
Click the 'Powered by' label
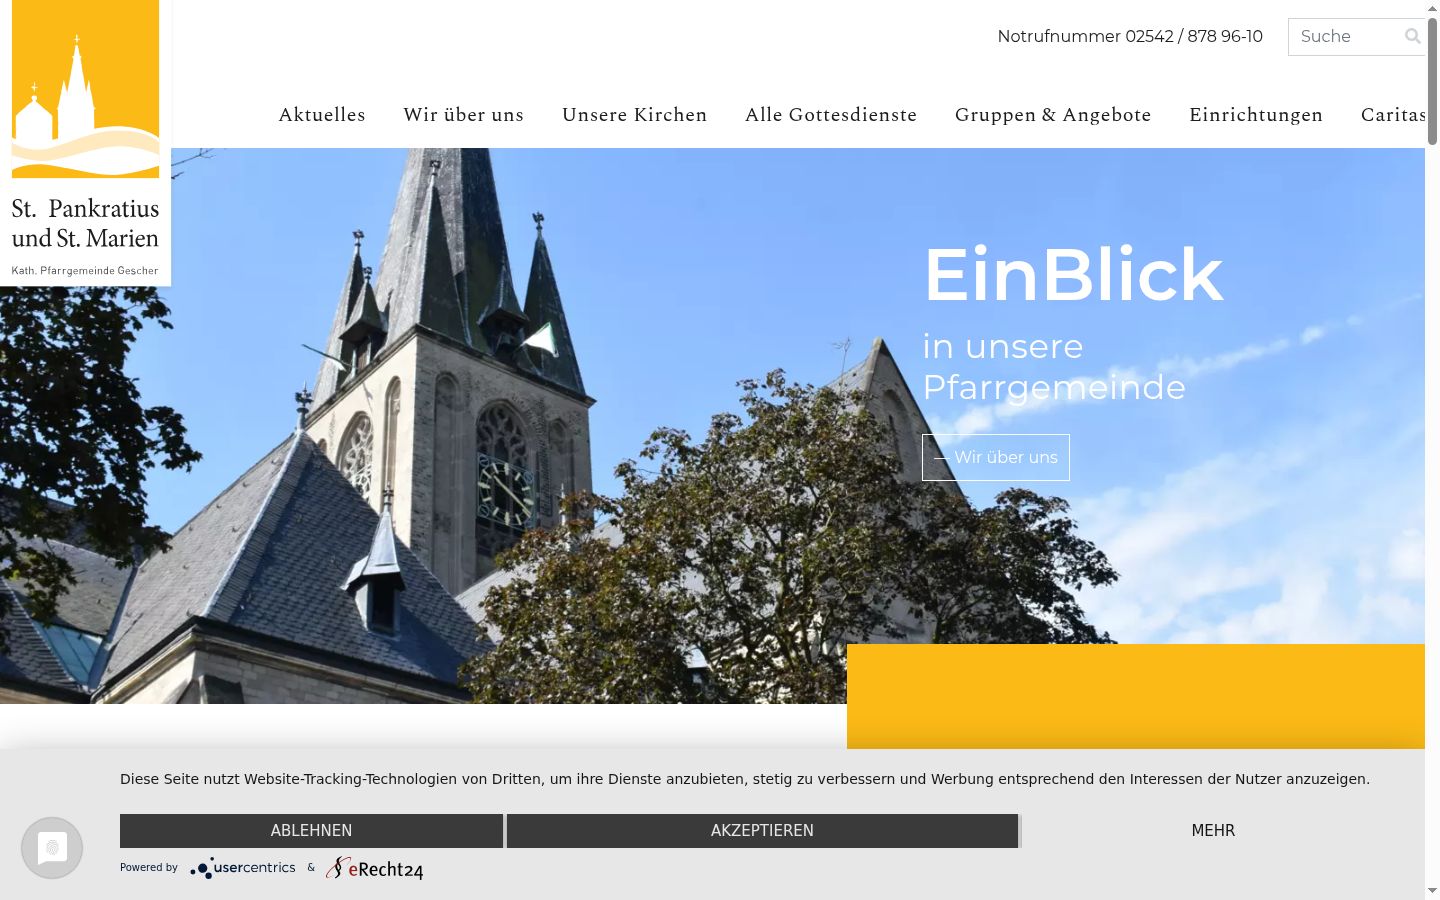149,868
